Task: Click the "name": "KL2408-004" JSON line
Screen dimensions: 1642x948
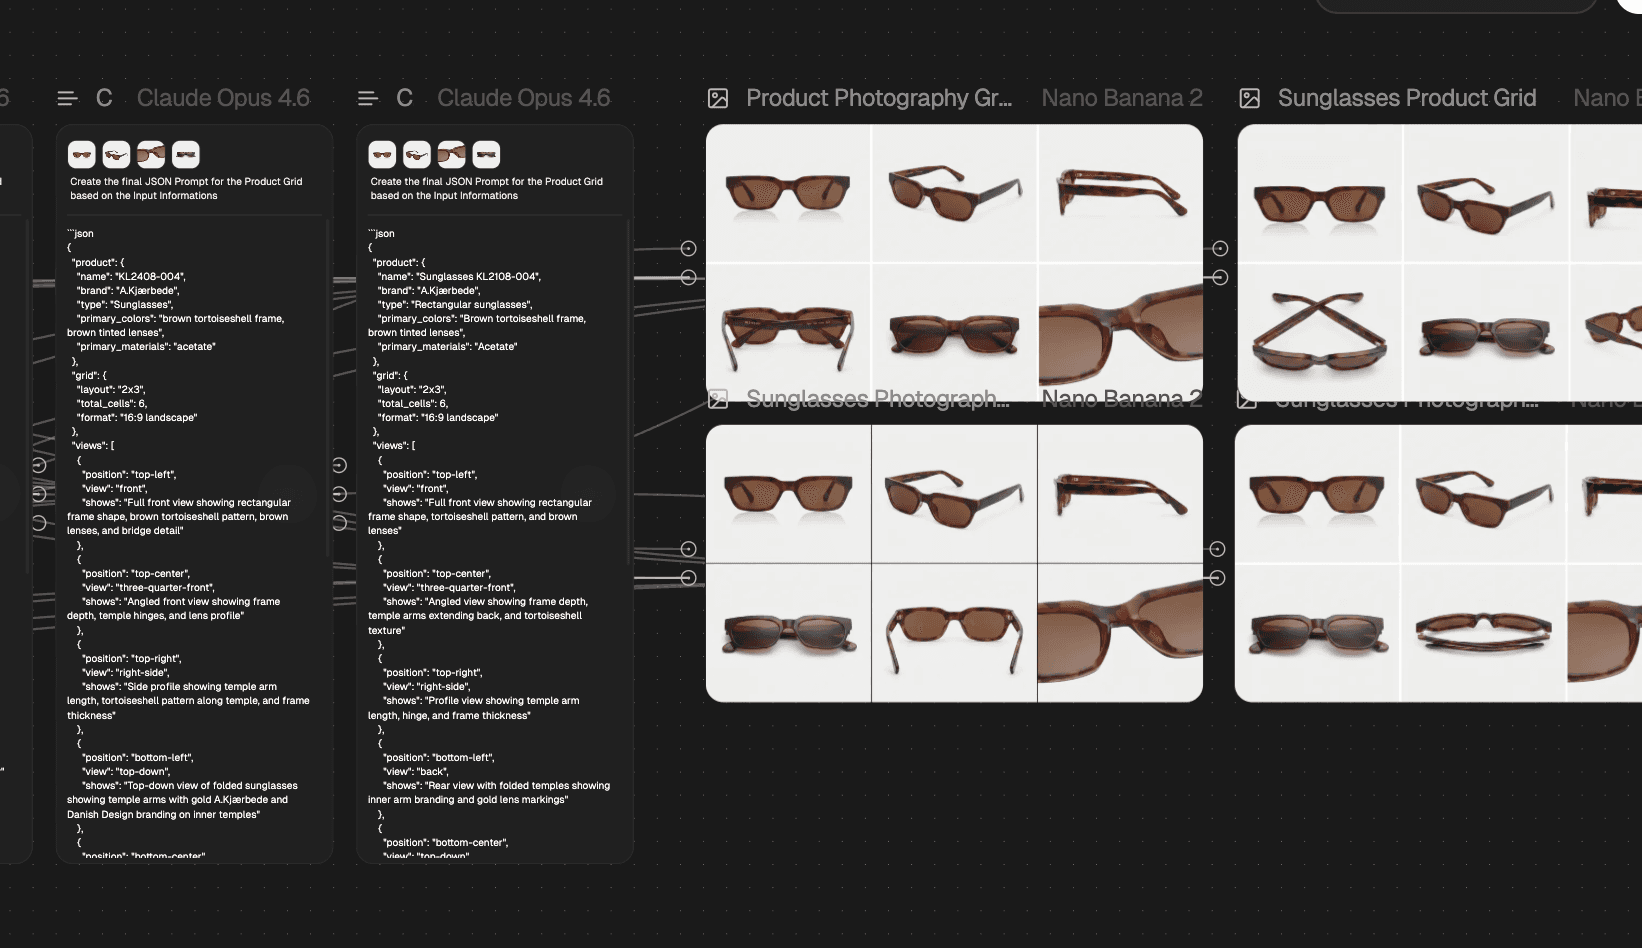Action: click(131, 277)
